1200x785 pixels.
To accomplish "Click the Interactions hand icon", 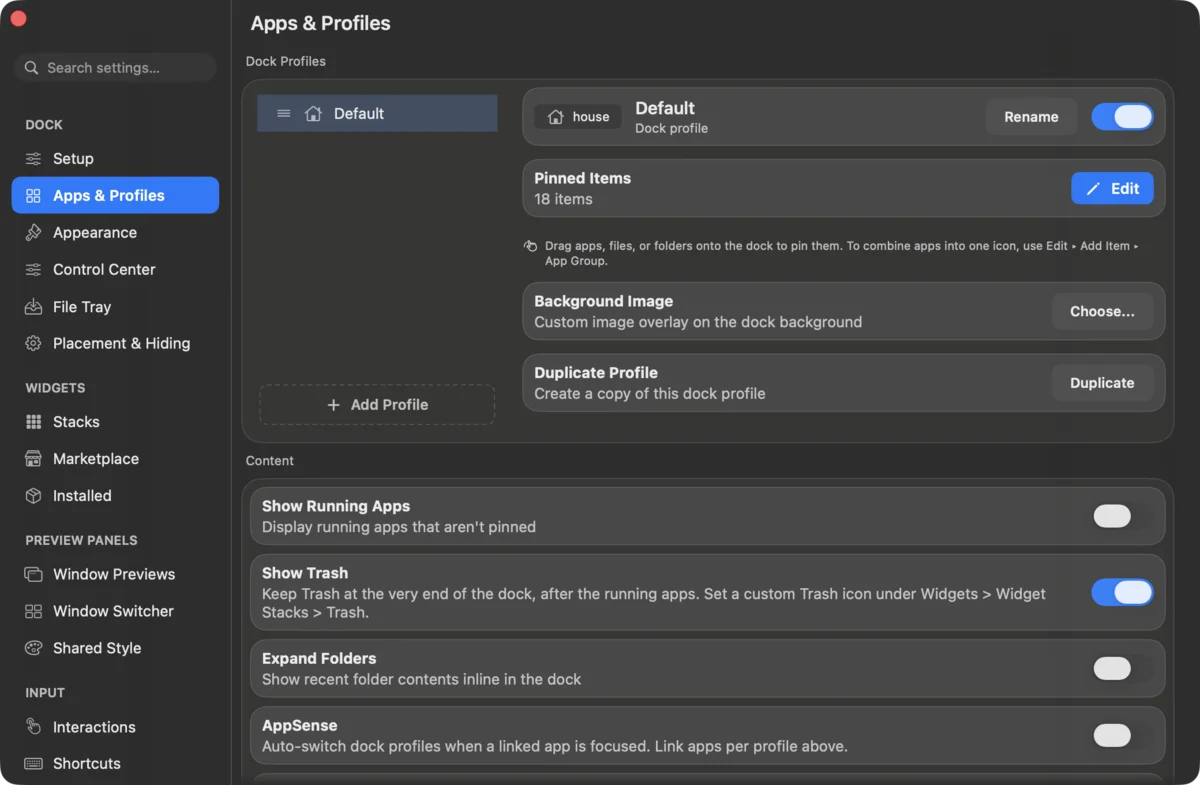I will (x=33, y=727).
